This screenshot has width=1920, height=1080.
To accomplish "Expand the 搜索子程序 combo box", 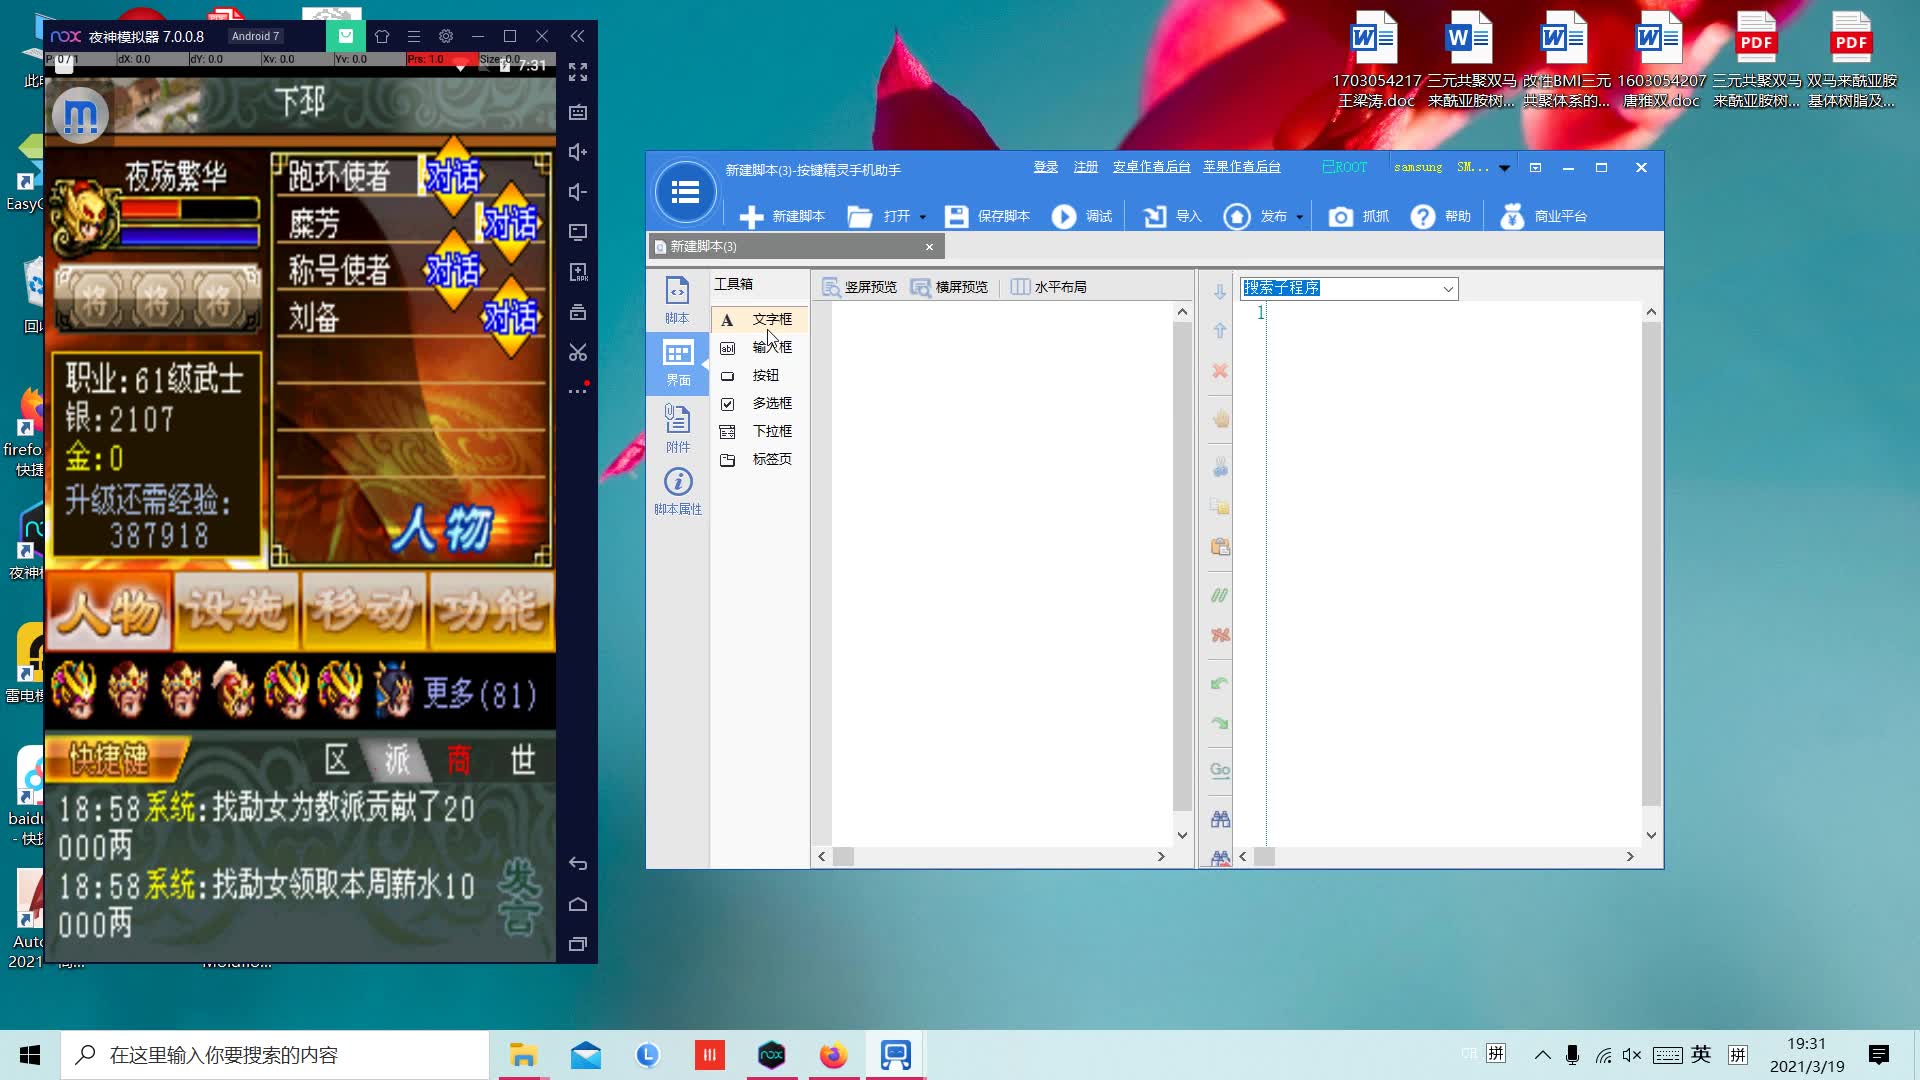I will 1447,289.
